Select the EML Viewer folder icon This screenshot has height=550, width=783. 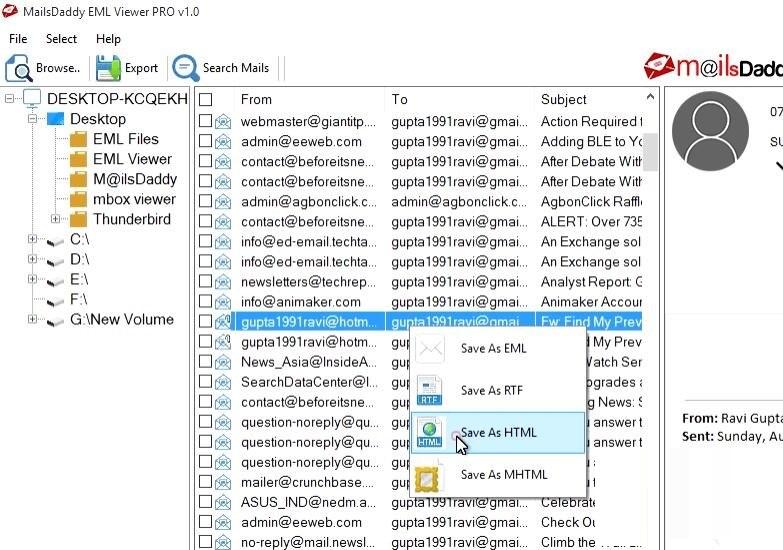click(x=78, y=159)
